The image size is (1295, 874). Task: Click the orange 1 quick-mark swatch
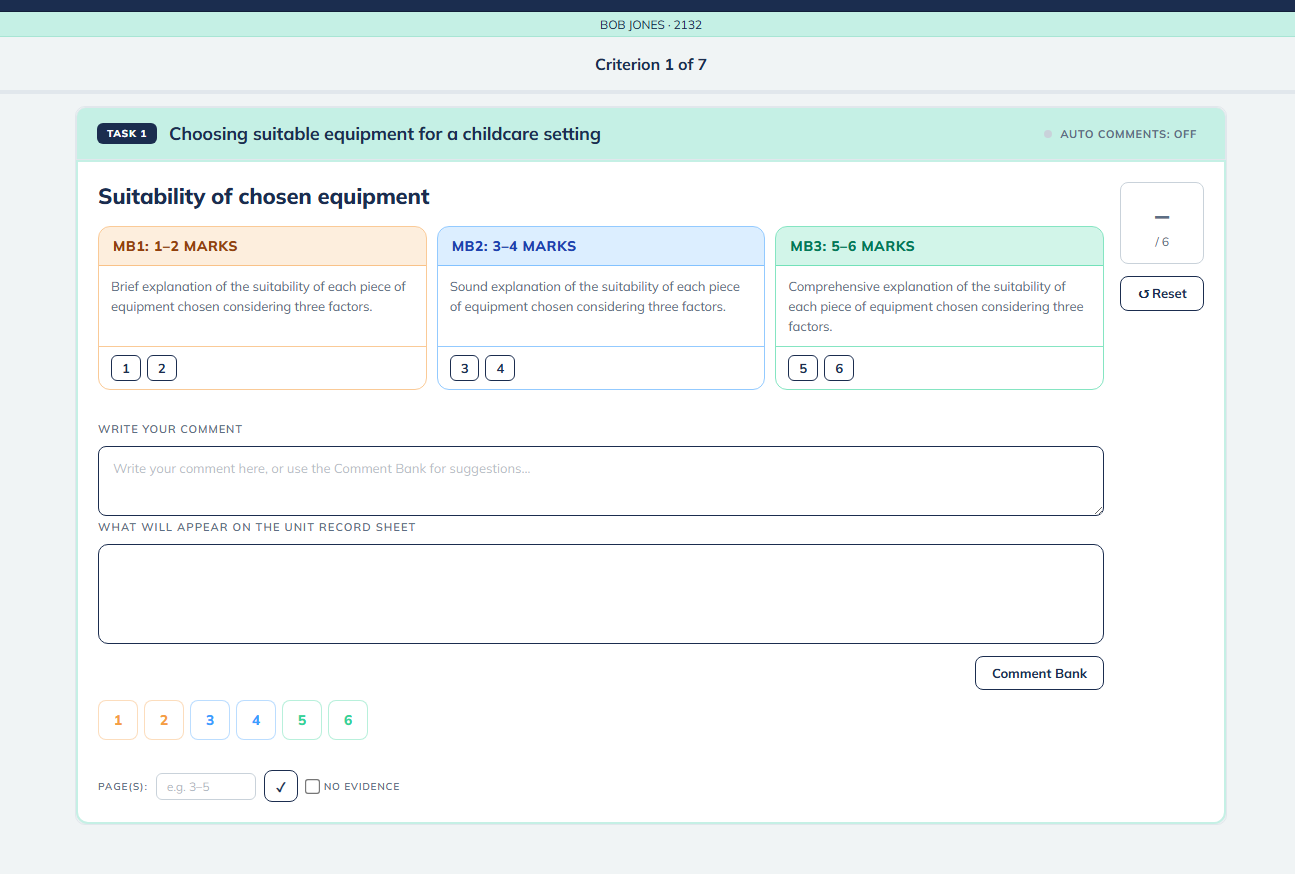pyautogui.click(x=118, y=720)
